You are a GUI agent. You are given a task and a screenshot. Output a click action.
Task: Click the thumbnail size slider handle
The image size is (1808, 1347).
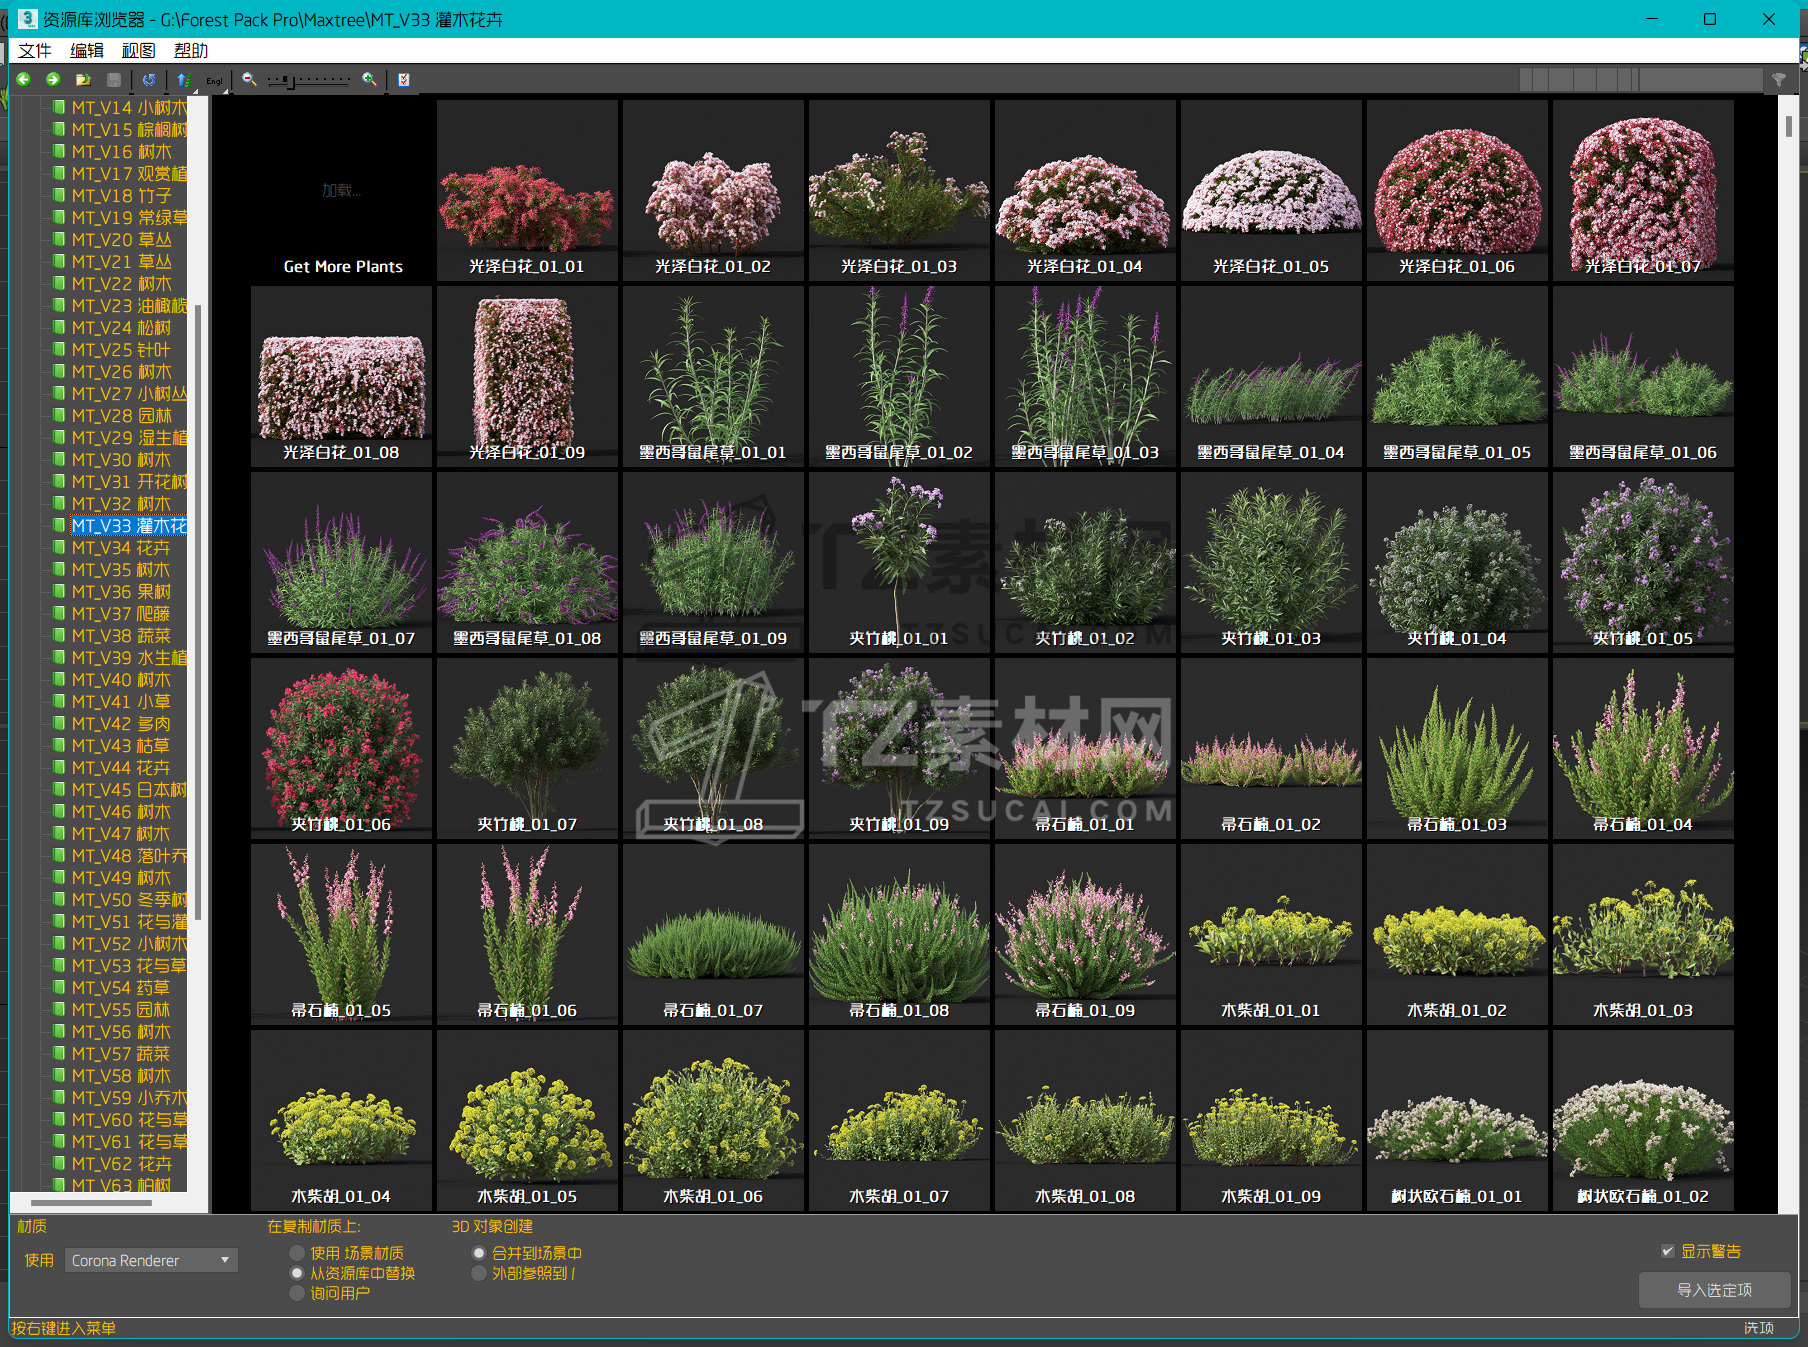point(289,80)
